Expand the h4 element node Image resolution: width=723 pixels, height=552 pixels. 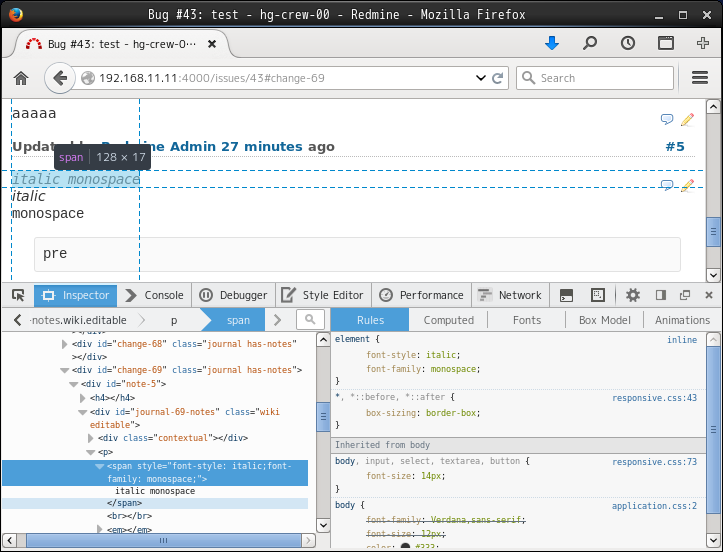83,398
